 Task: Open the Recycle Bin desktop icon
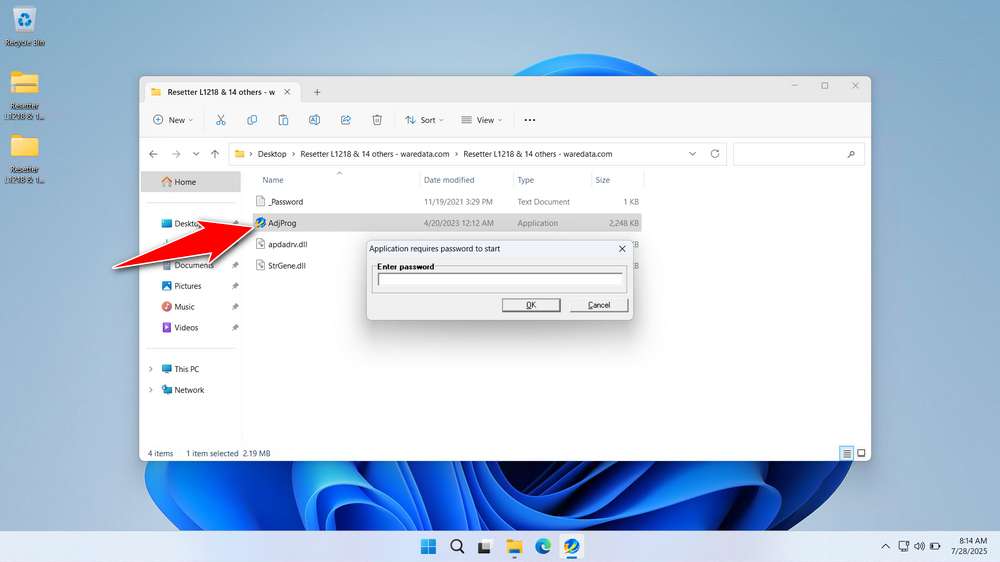coord(25,27)
